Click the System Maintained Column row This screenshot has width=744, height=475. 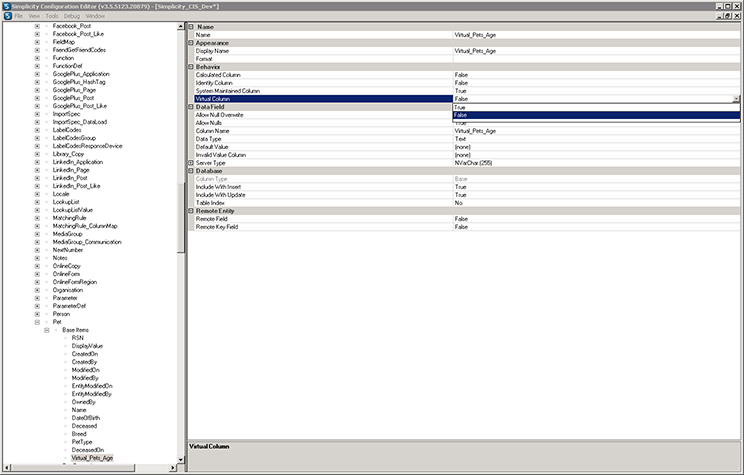(x=466, y=91)
